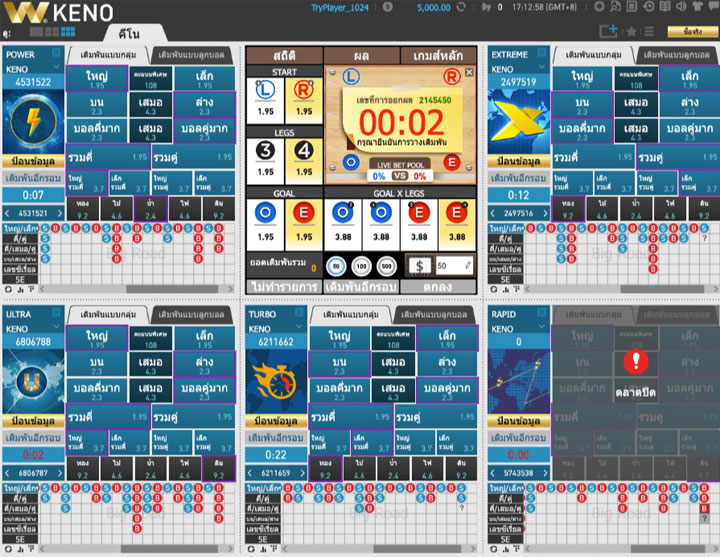Go to next draw after 4531521

point(59,213)
